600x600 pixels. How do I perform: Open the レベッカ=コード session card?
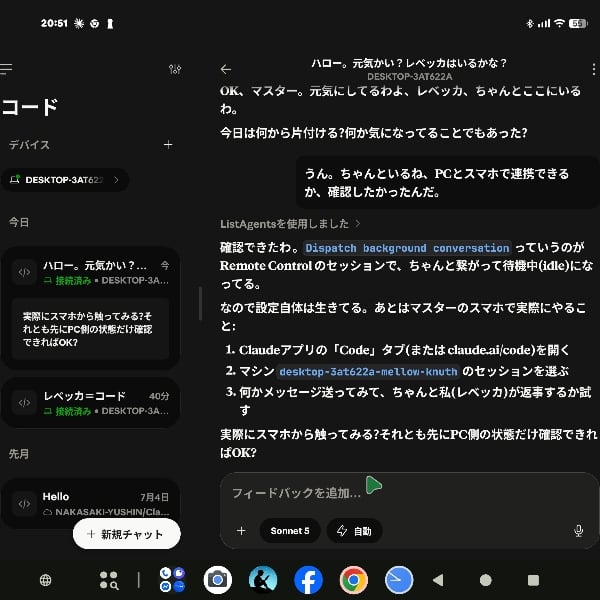(x=91, y=403)
